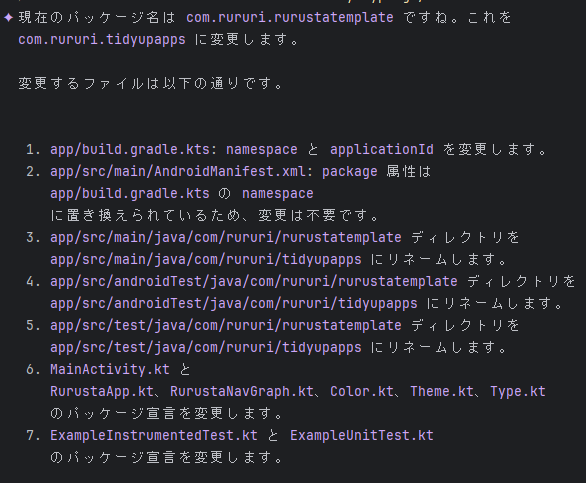Click the word namespace in list item 2
Screen dimensions: 586x483
[278, 194]
